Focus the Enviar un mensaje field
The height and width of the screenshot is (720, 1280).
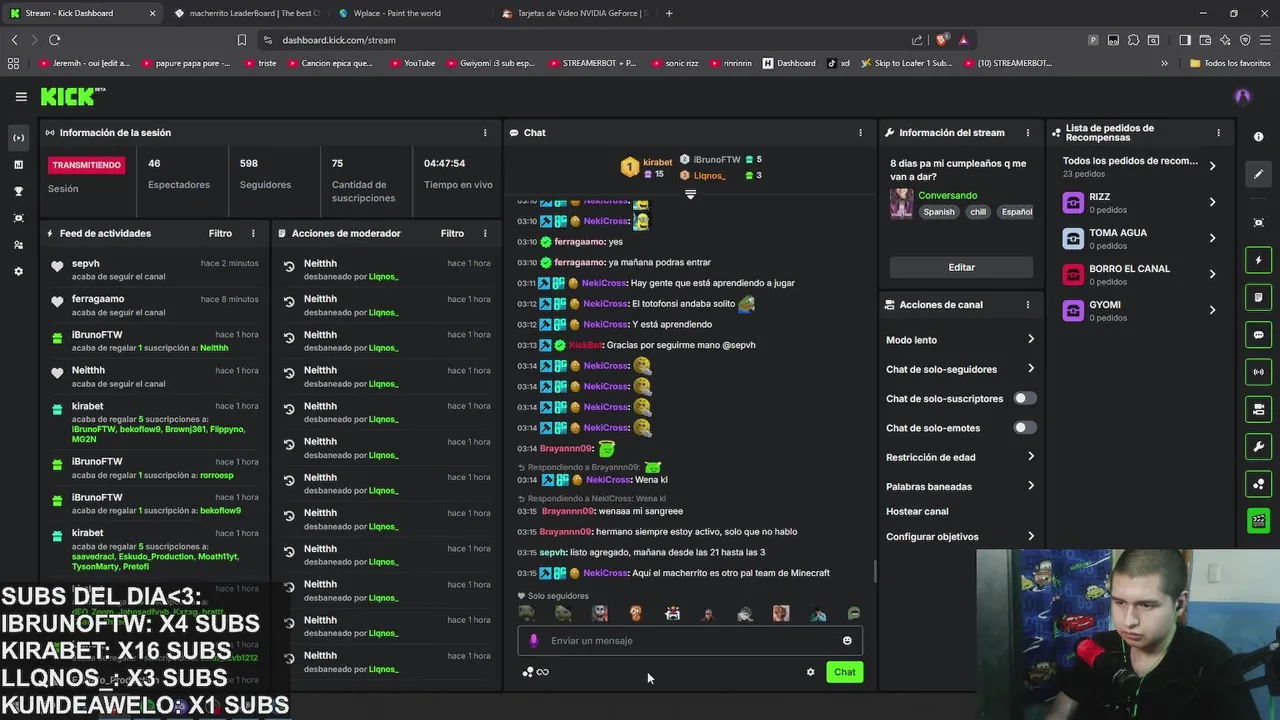[x=690, y=641]
